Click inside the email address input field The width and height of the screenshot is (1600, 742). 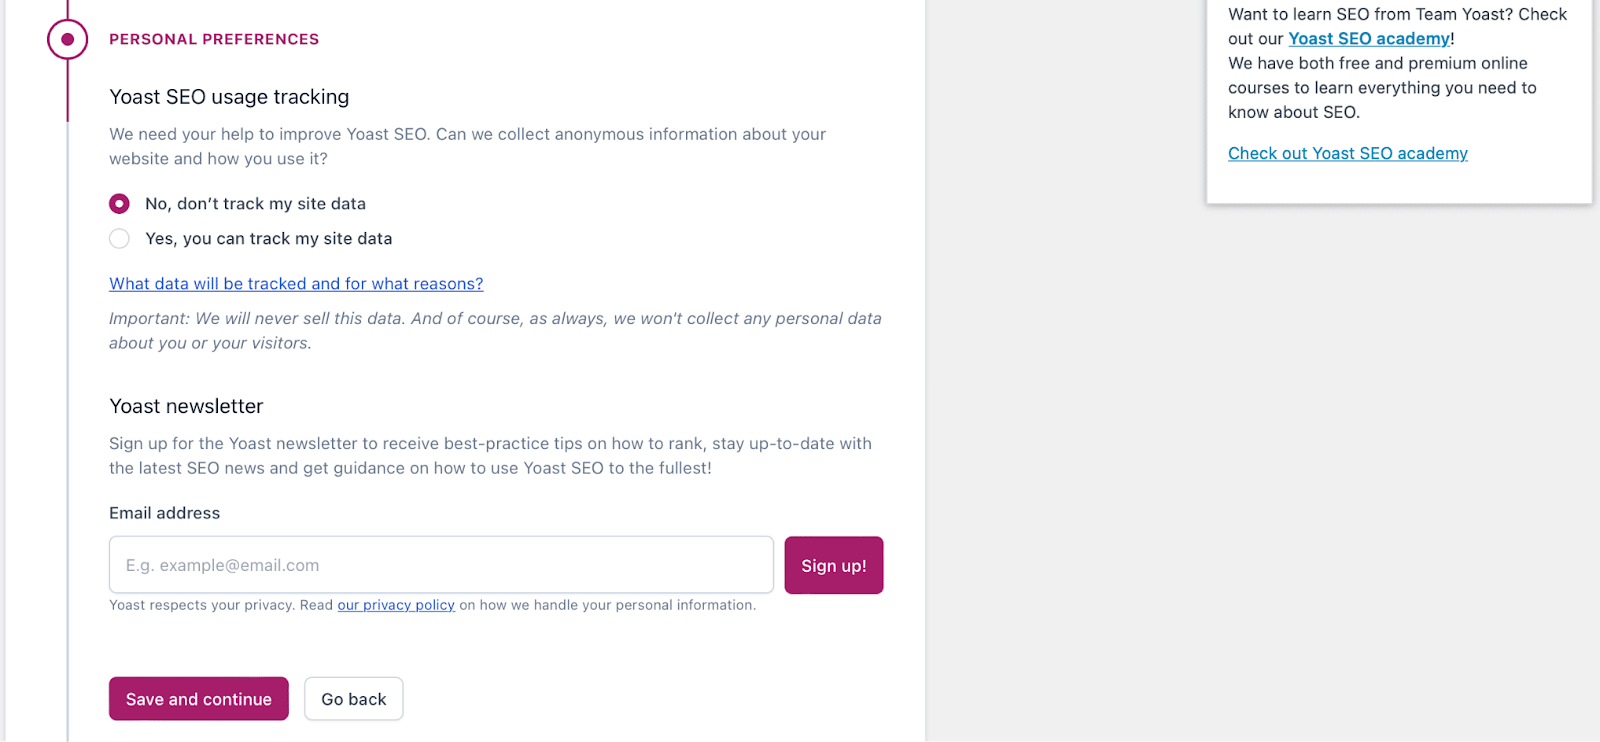pyautogui.click(x=440, y=564)
